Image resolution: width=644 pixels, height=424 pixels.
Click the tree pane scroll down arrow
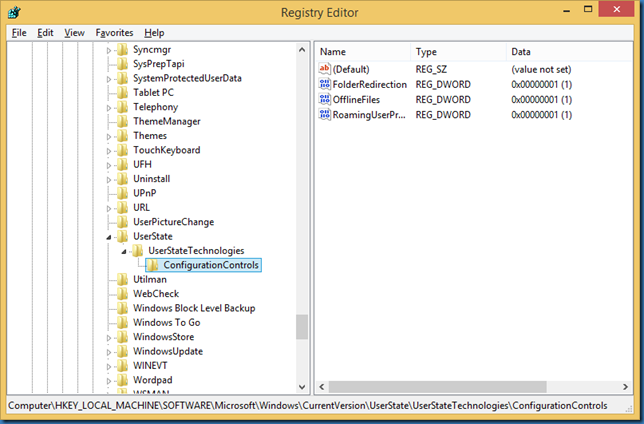point(302,387)
